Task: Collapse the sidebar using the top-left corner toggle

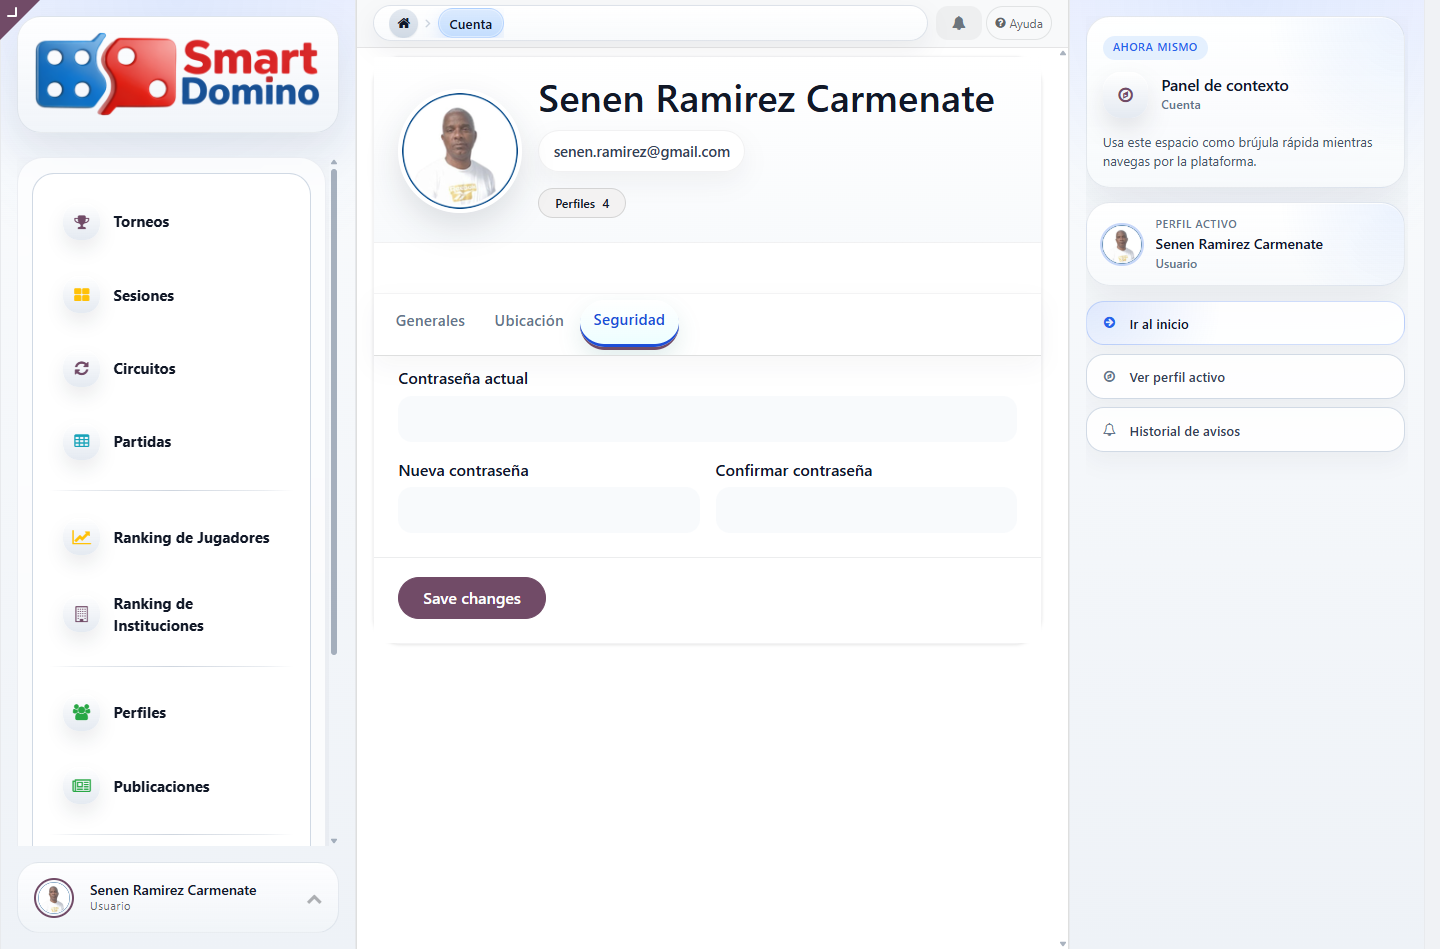Action: (x=13, y=12)
